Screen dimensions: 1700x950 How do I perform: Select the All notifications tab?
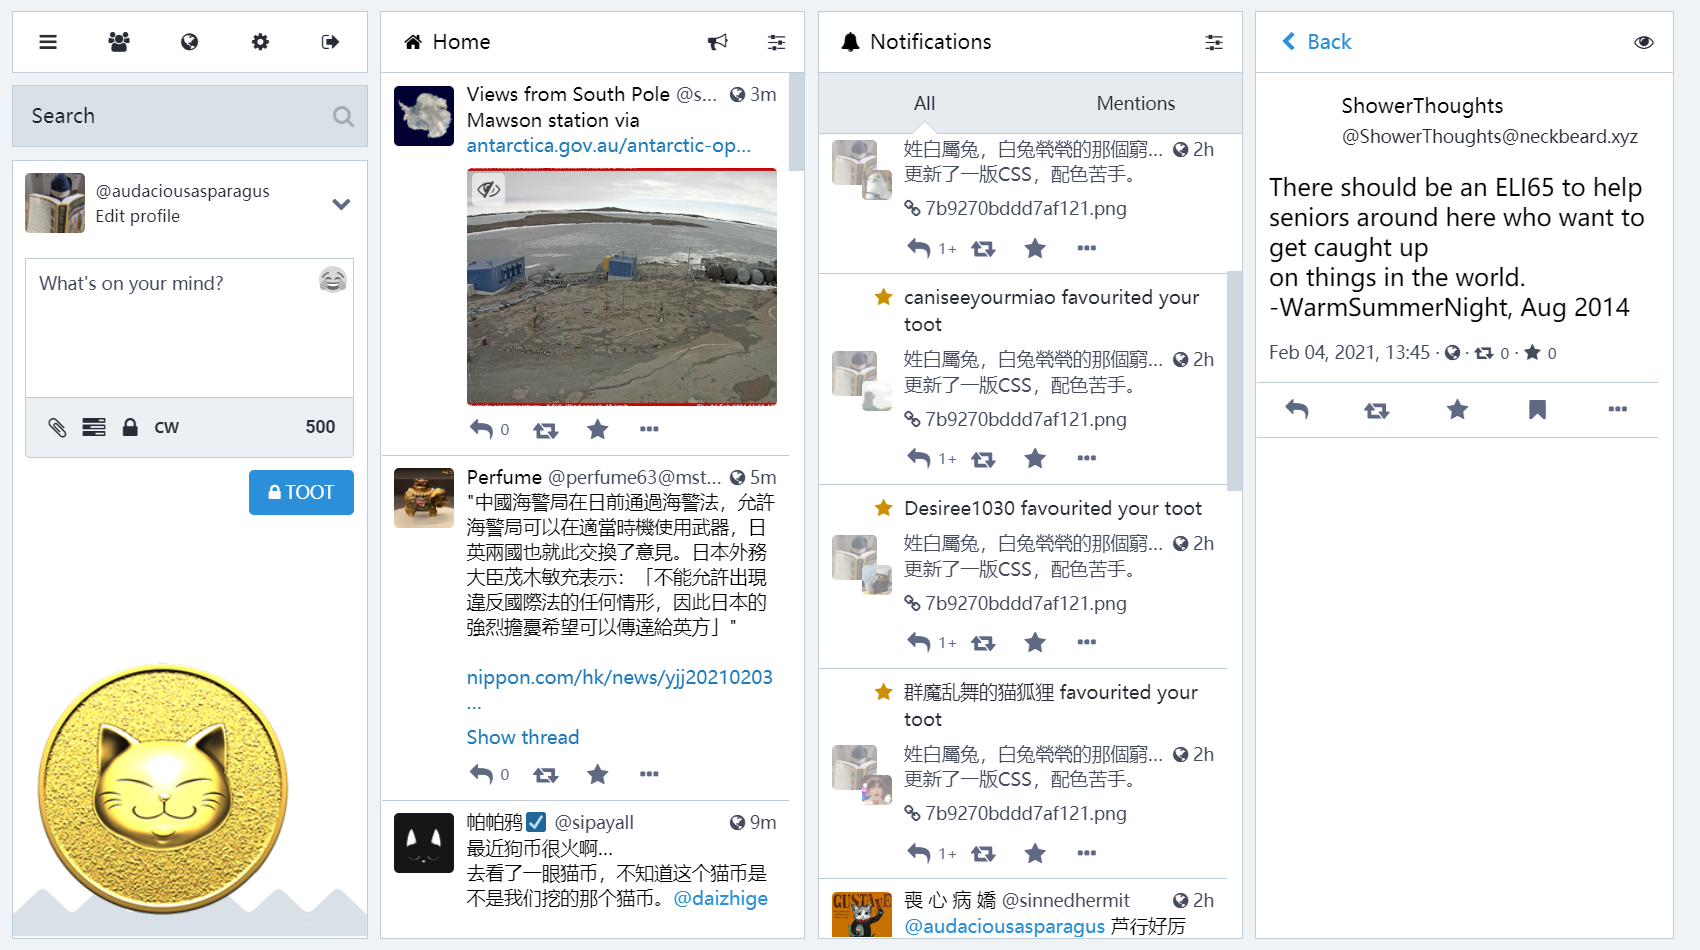pos(924,103)
